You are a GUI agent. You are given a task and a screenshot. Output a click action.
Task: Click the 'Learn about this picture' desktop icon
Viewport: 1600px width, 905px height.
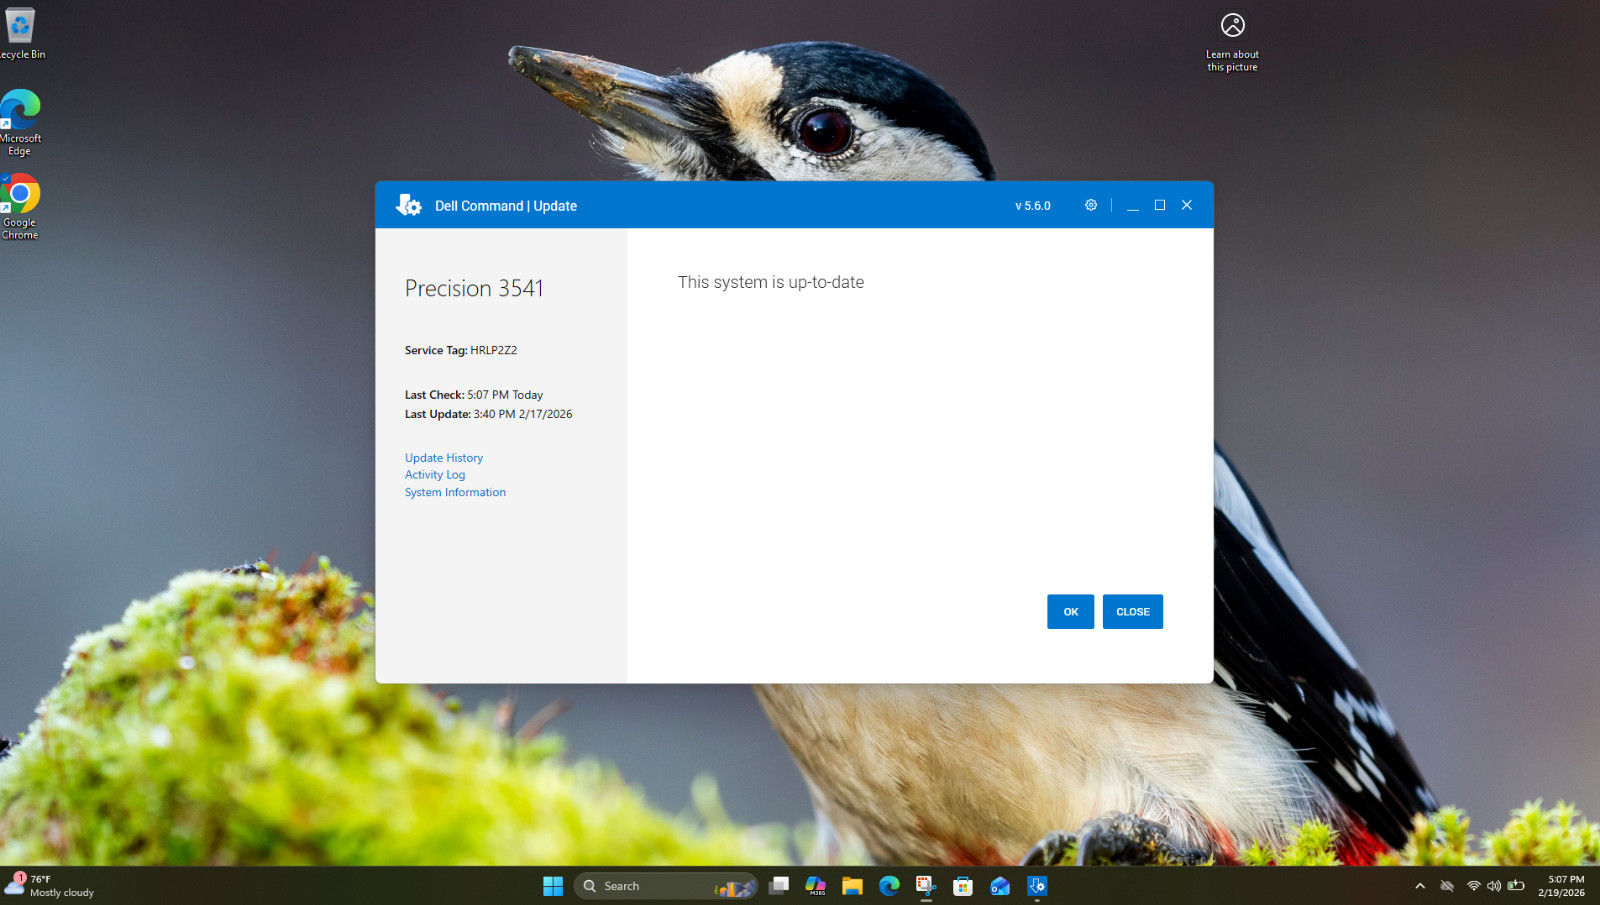pos(1232,42)
